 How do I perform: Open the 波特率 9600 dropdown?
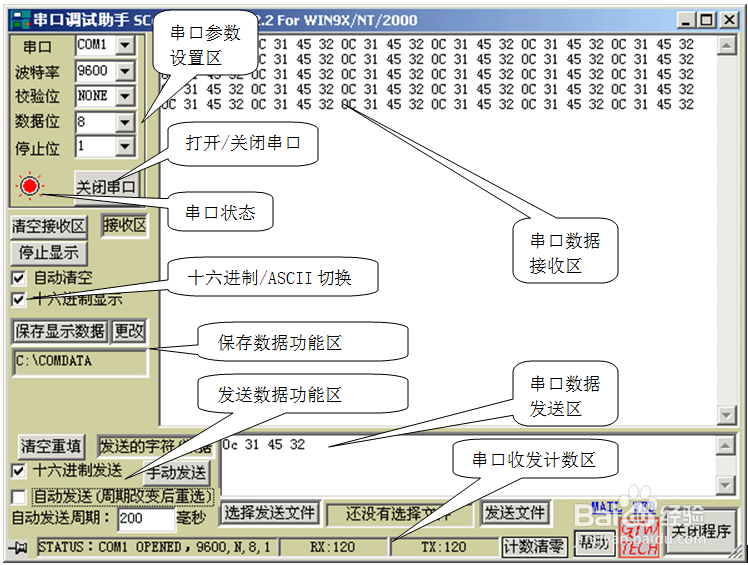pyautogui.click(x=125, y=71)
